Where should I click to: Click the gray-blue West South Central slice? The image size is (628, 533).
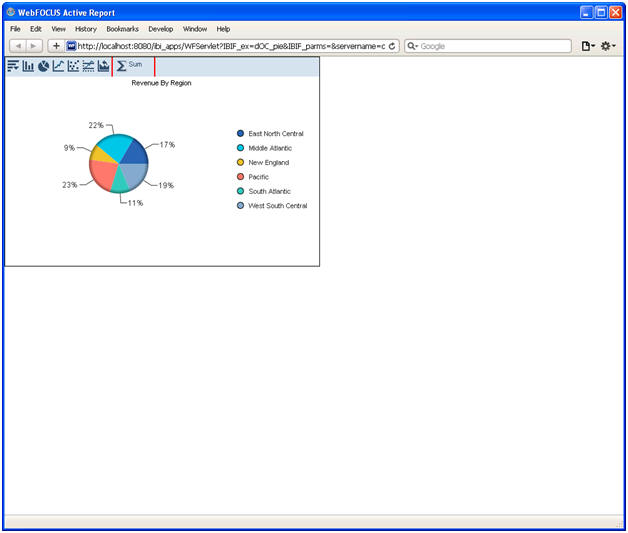[x=135, y=174]
